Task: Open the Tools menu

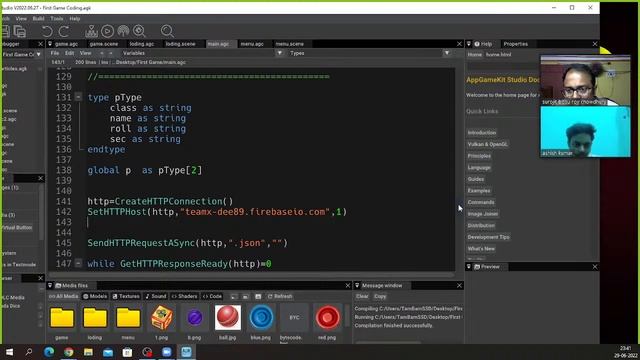Action: (57, 19)
